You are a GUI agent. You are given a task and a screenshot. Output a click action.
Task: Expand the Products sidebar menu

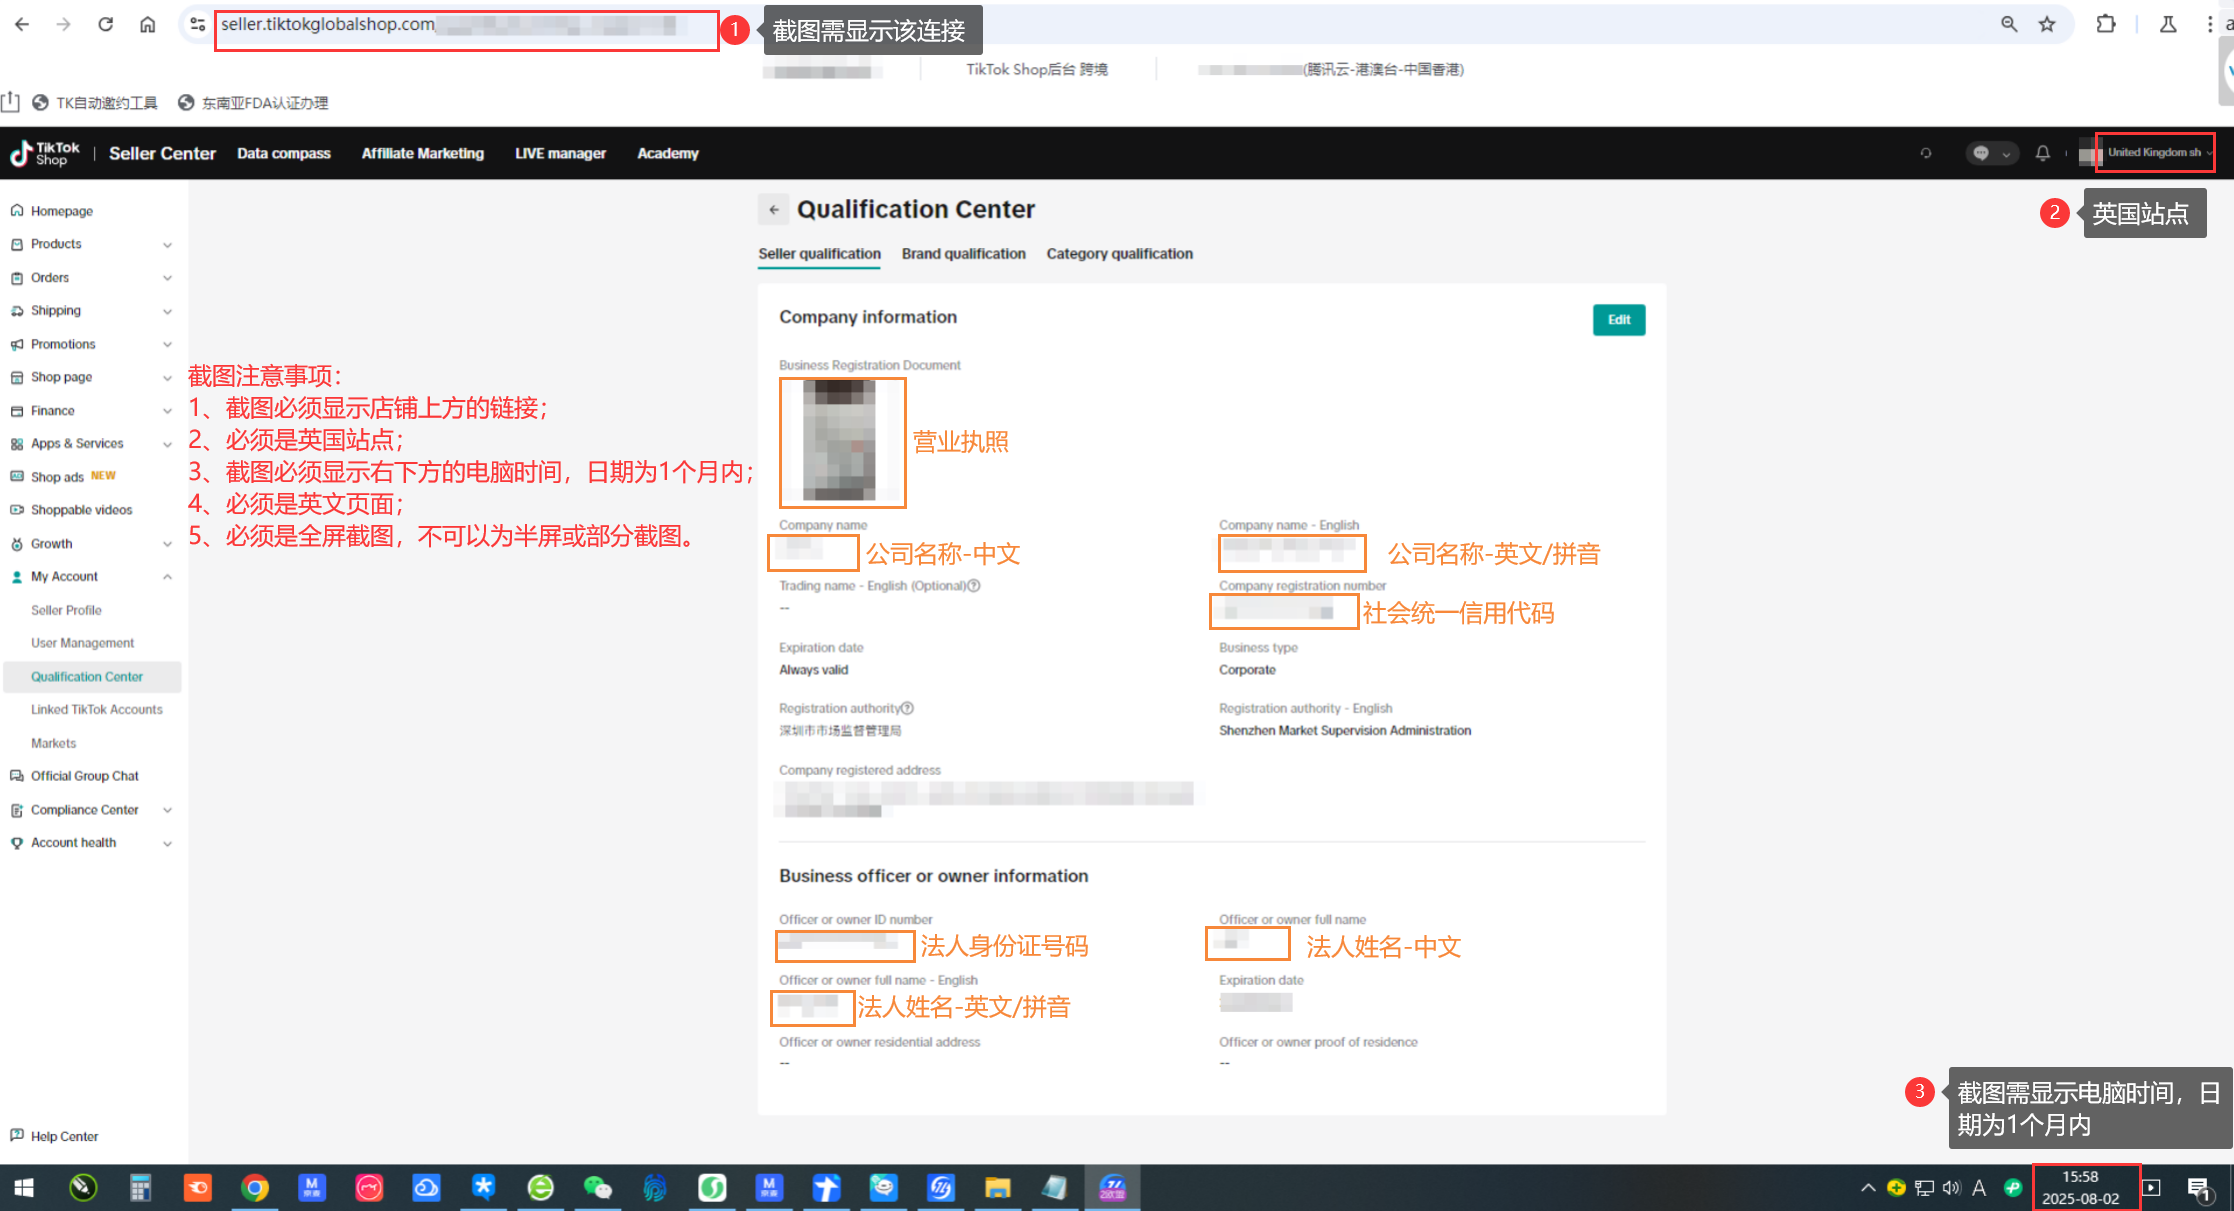(167, 245)
